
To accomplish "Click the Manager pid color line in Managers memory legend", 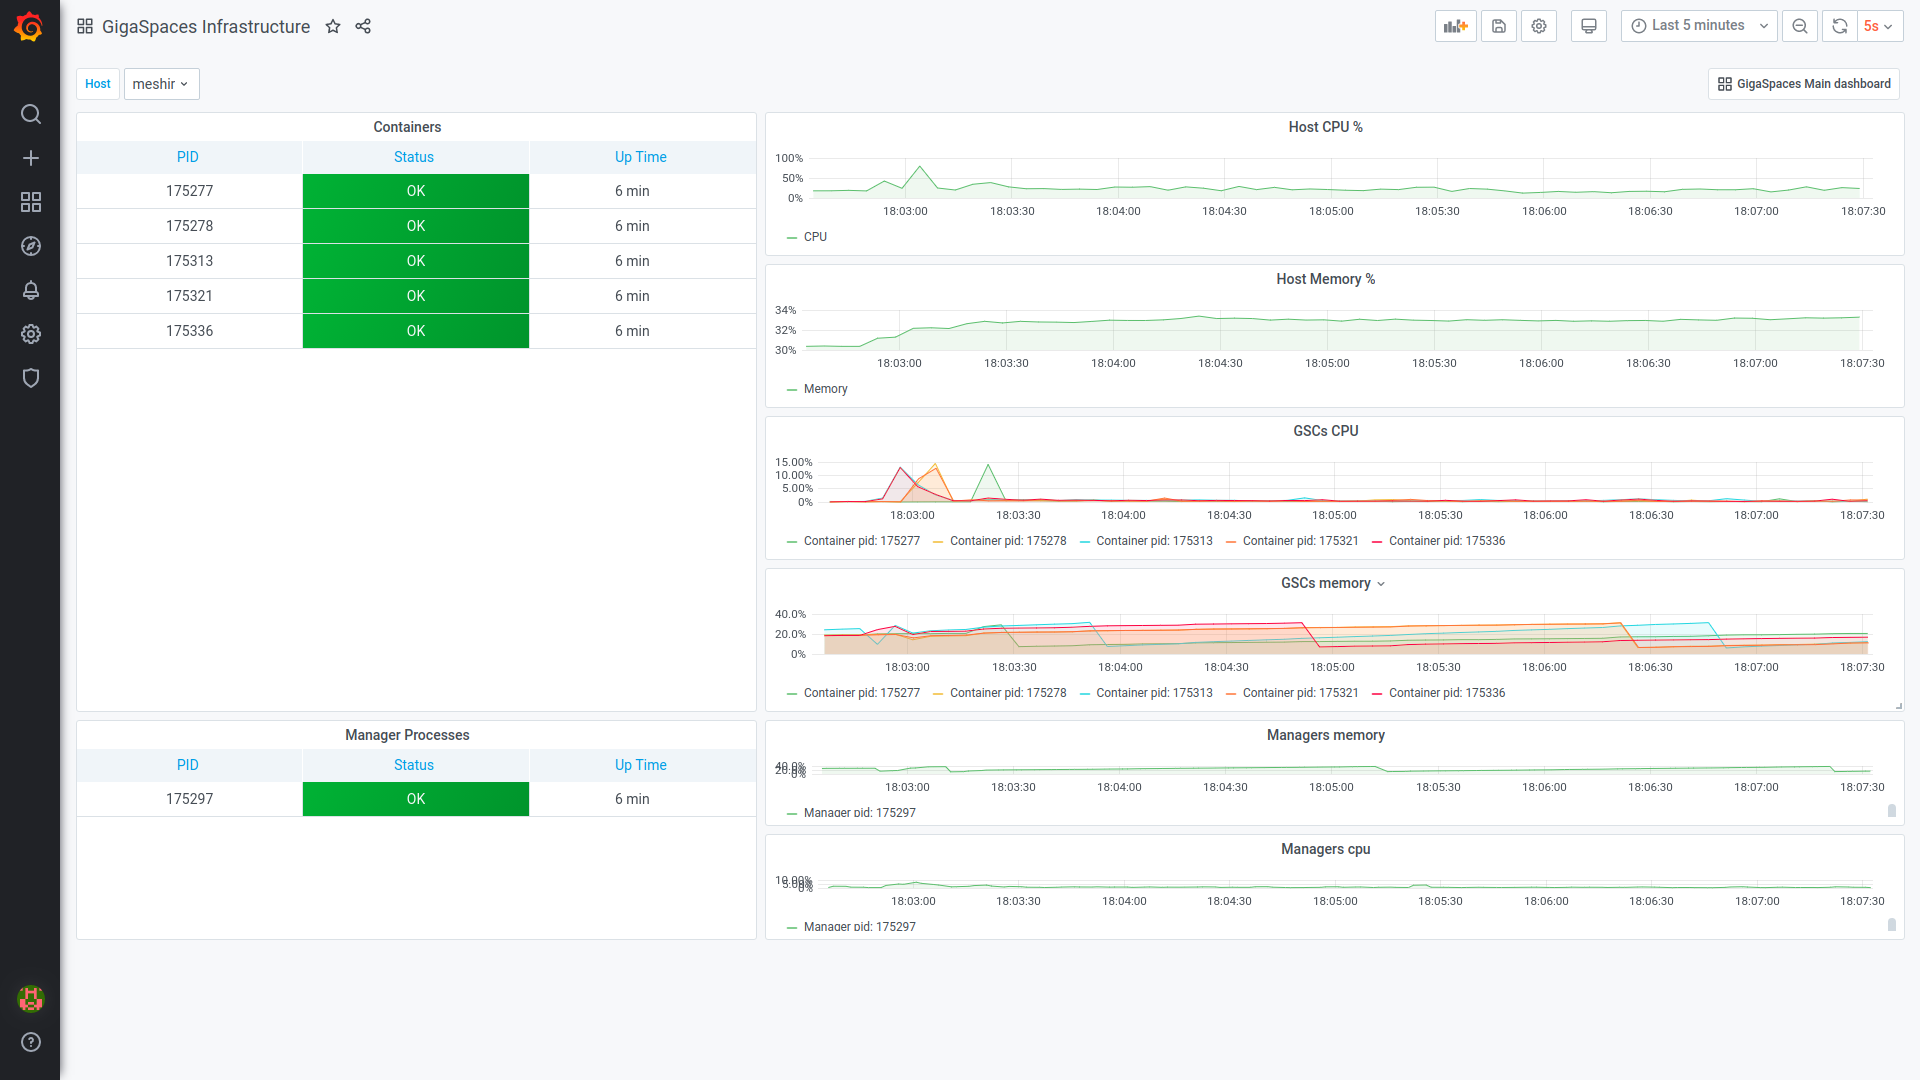I will 792,813.
